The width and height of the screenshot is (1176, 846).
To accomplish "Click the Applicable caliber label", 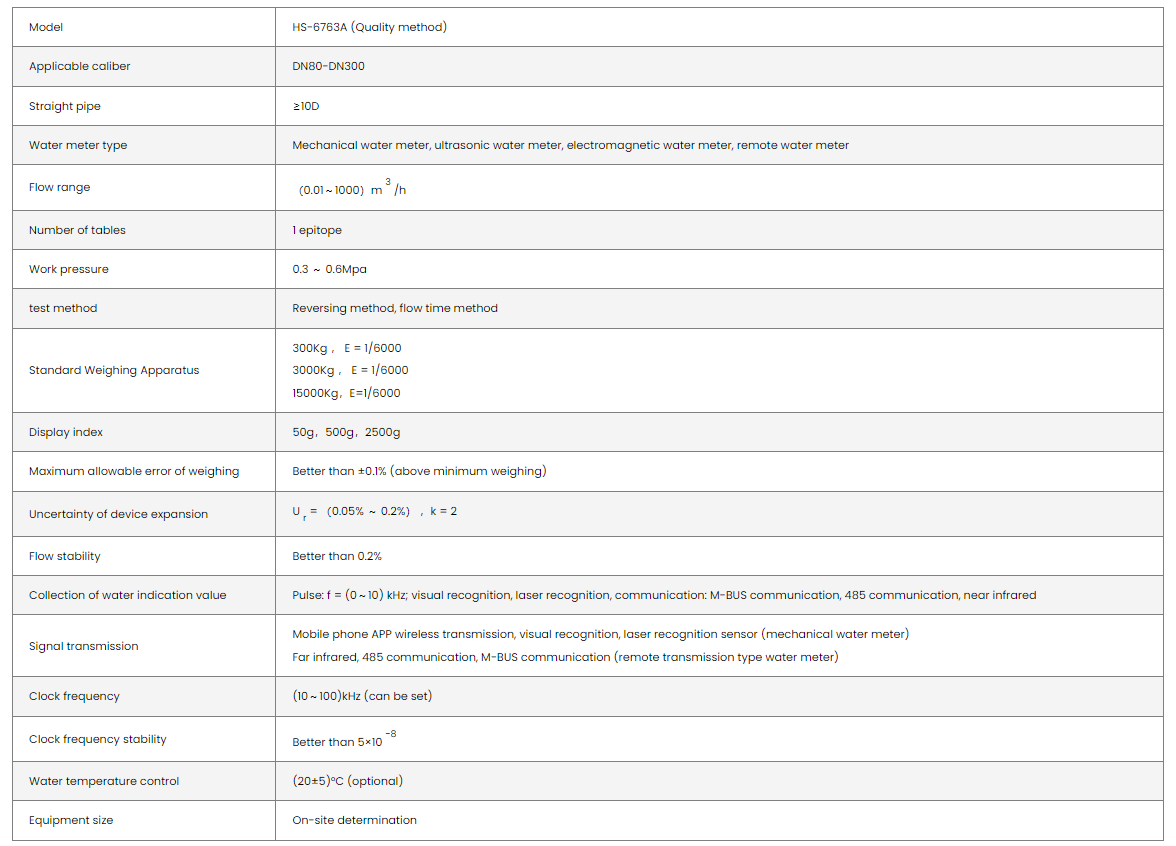I will [x=79, y=66].
